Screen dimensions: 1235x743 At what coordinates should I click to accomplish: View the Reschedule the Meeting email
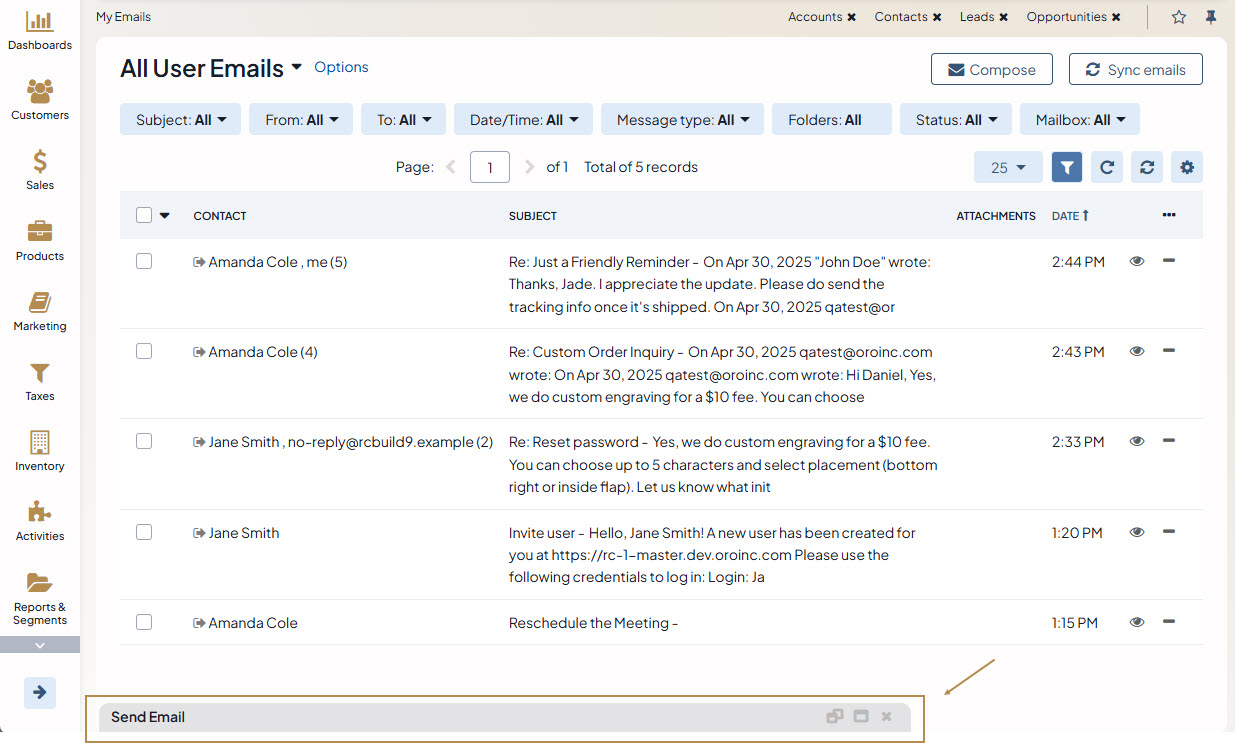tap(1137, 622)
